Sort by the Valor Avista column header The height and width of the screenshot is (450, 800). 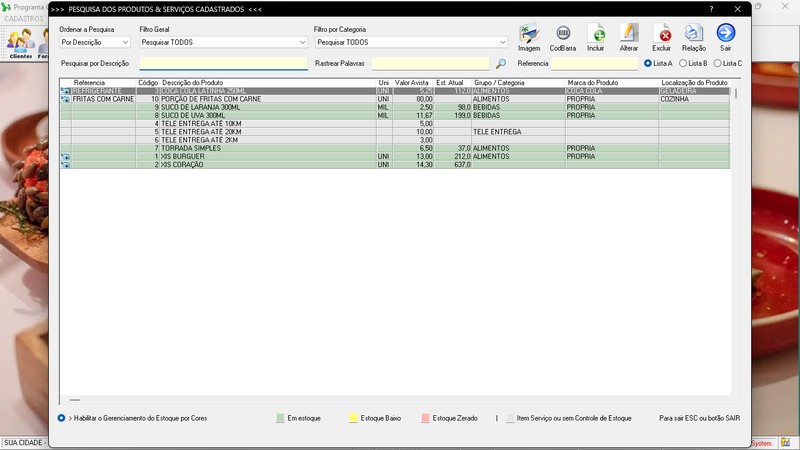tap(412, 83)
